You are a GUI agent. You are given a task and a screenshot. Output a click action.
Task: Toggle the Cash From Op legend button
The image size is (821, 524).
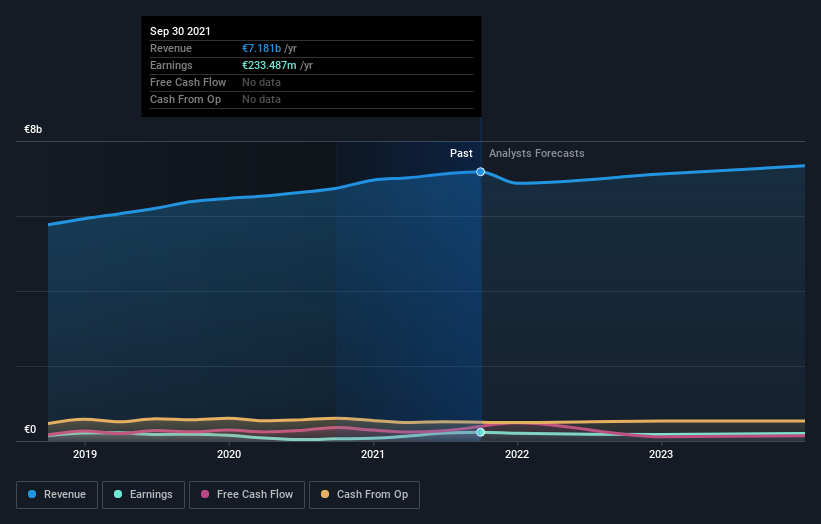[x=364, y=495]
